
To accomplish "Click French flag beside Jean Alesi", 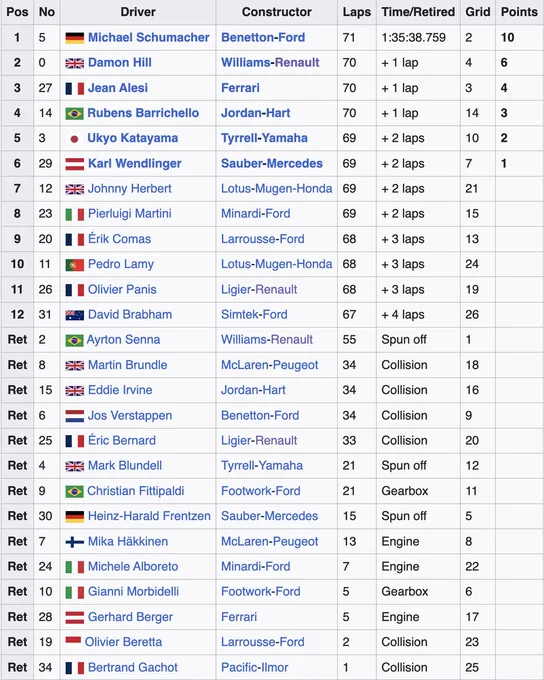I will click(x=75, y=88).
